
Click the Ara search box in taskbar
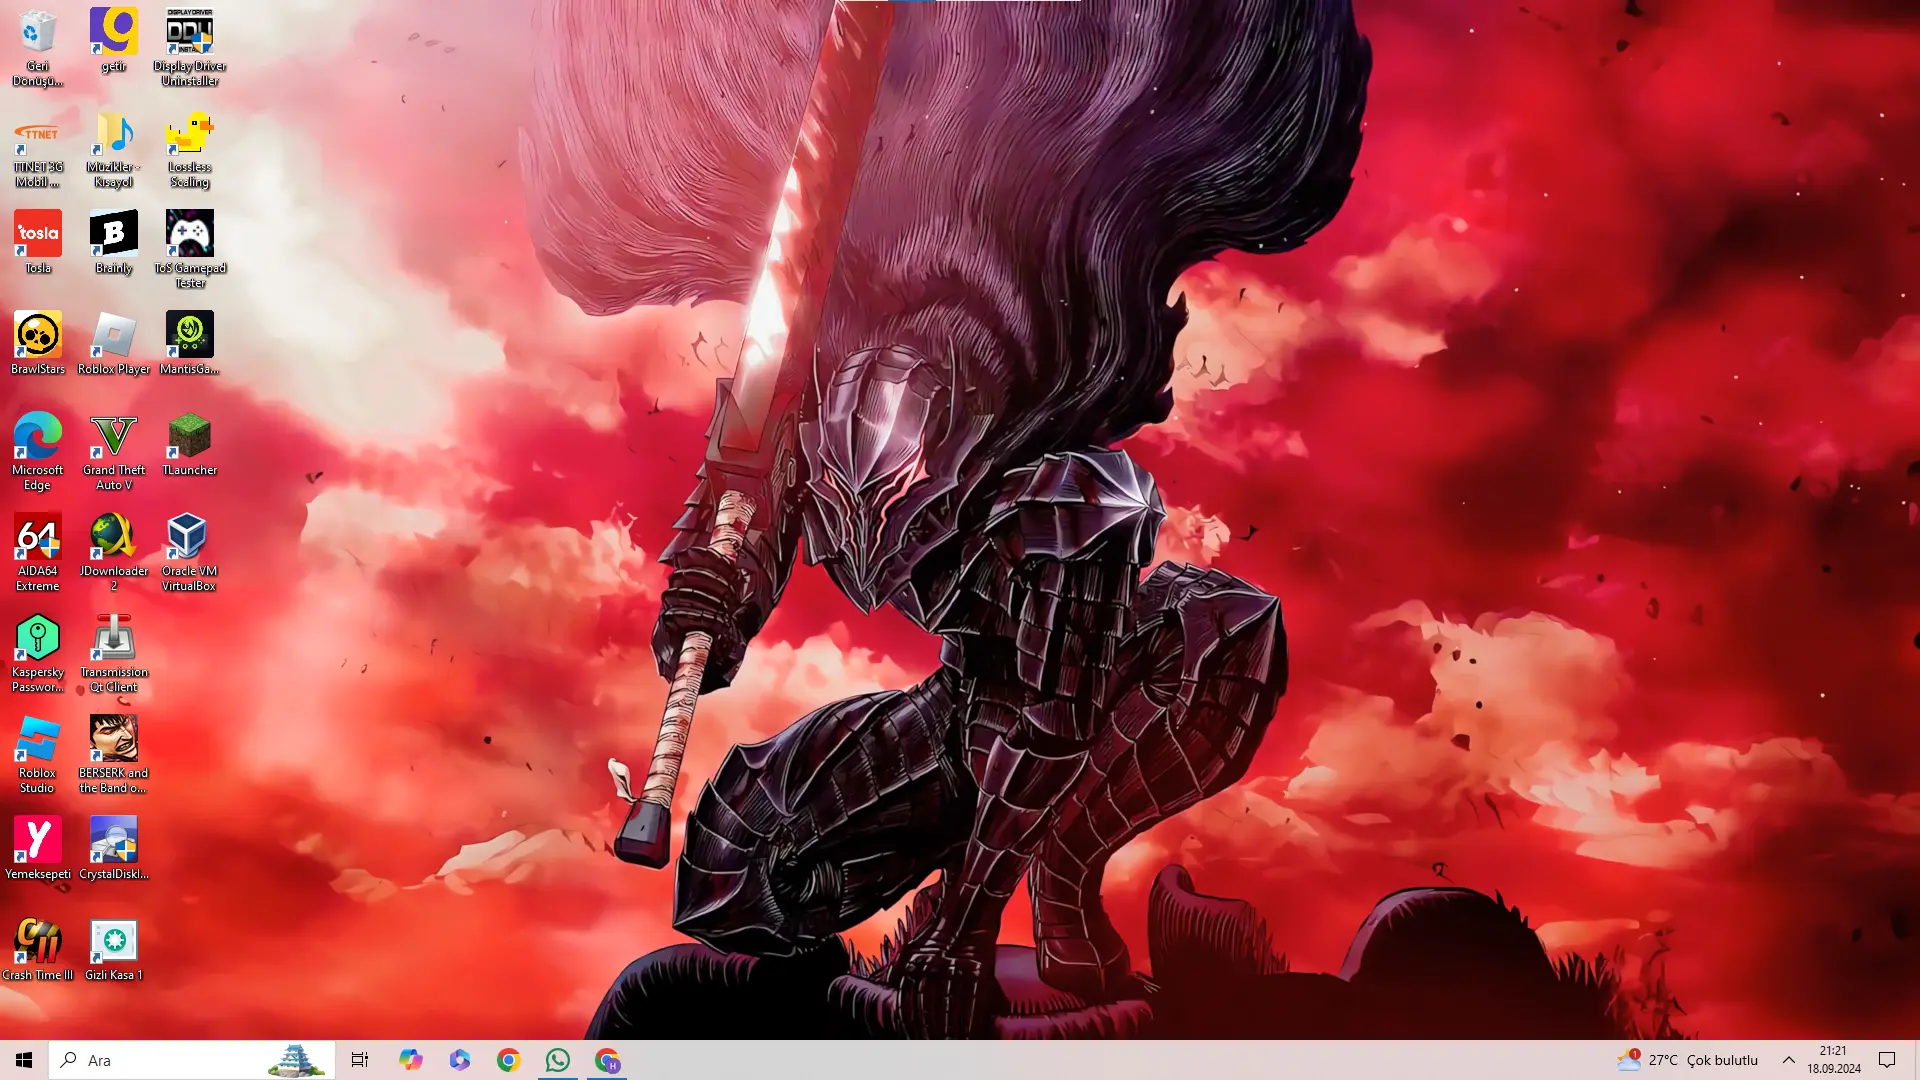(192, 1060)
